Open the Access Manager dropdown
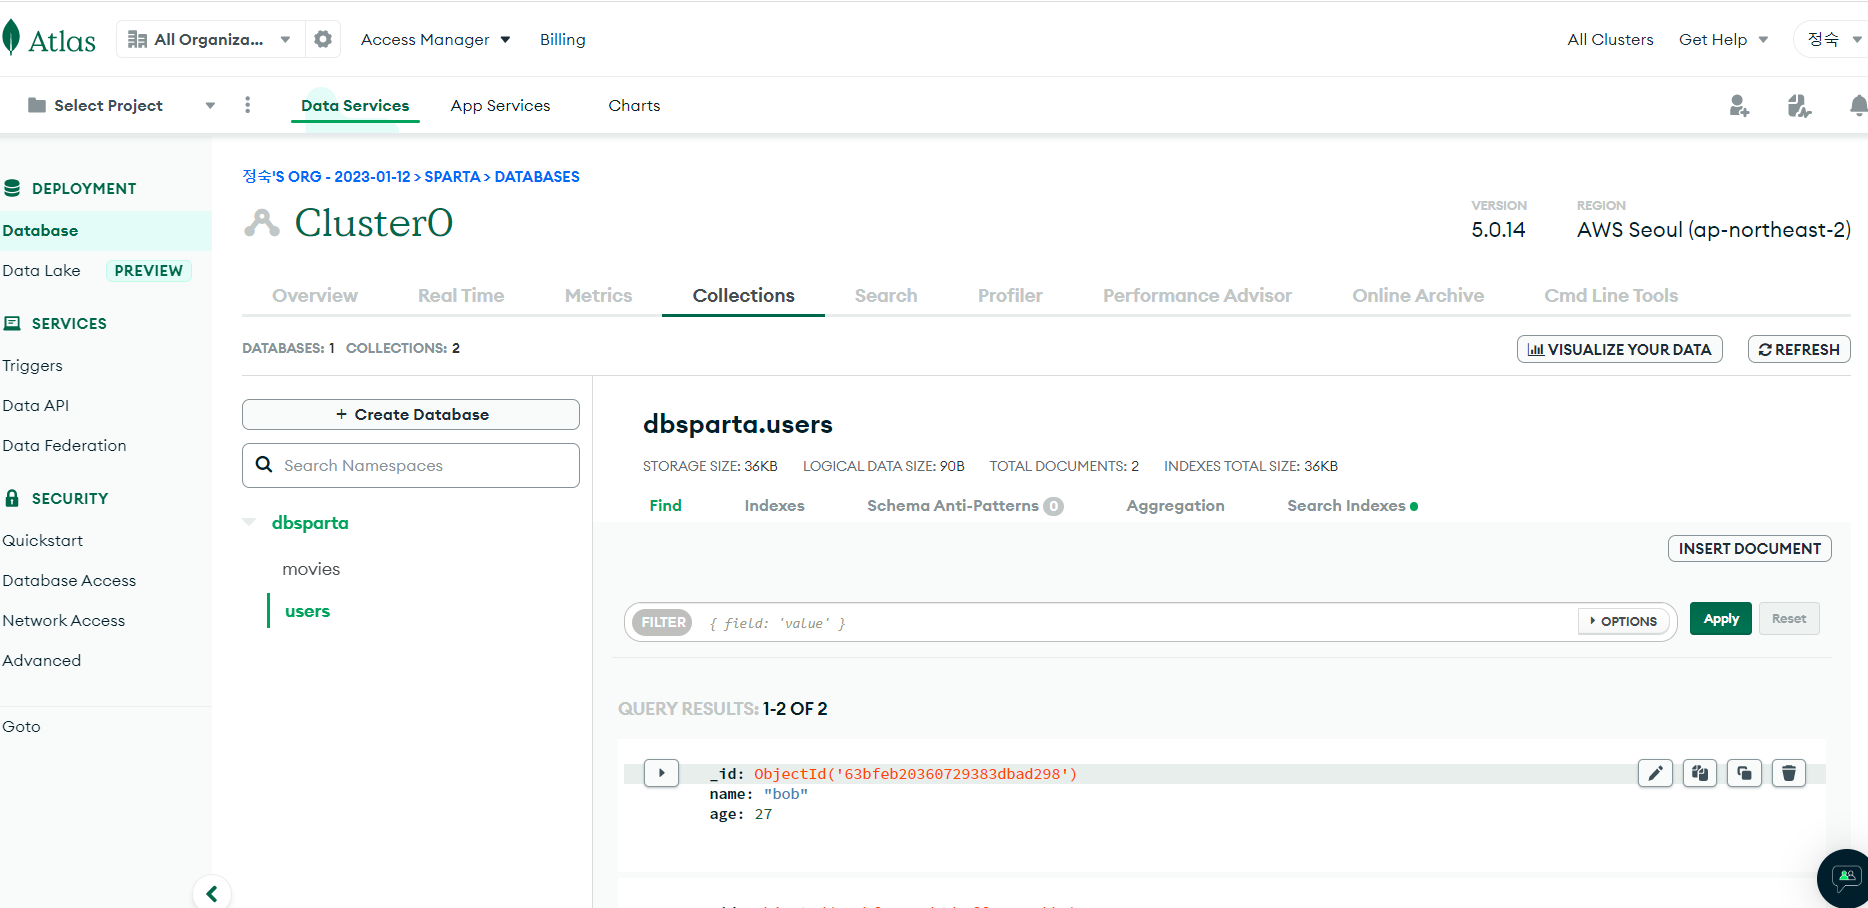The width and height of the screenshot is (1868, 908). (x=436, y=39)
